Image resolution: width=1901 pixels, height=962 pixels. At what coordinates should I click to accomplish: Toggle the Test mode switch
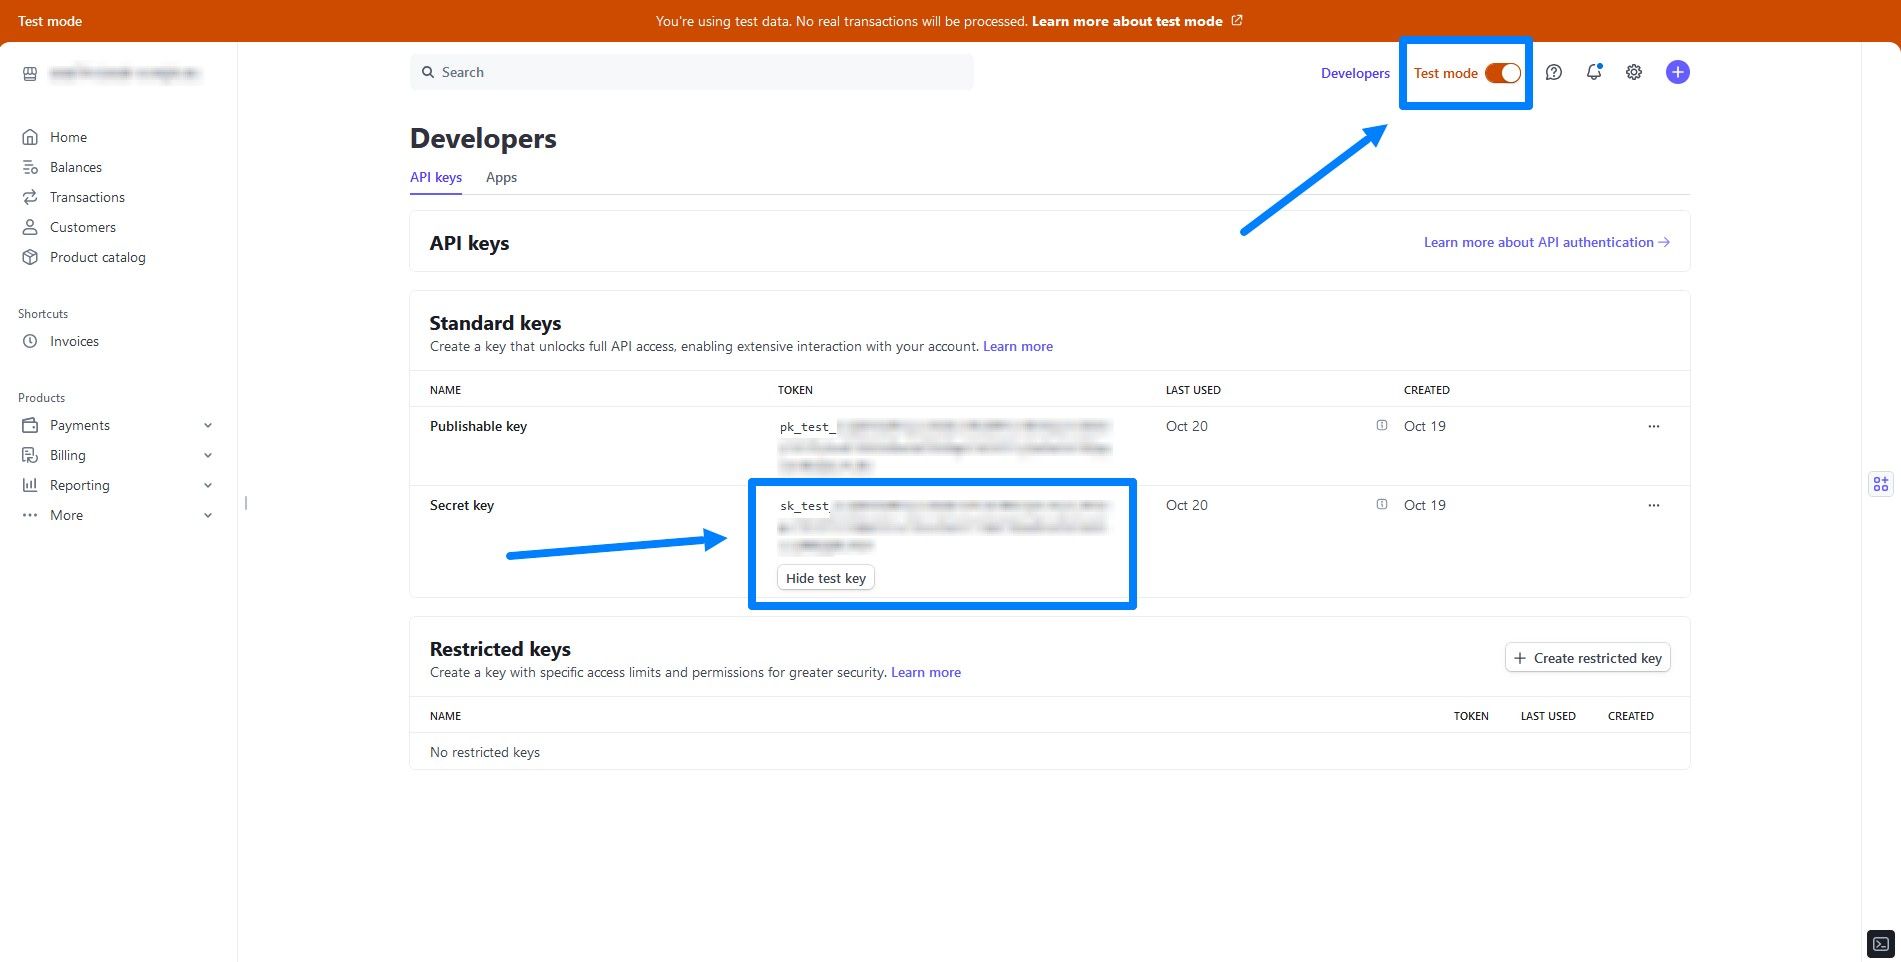tap(1502, 73)
